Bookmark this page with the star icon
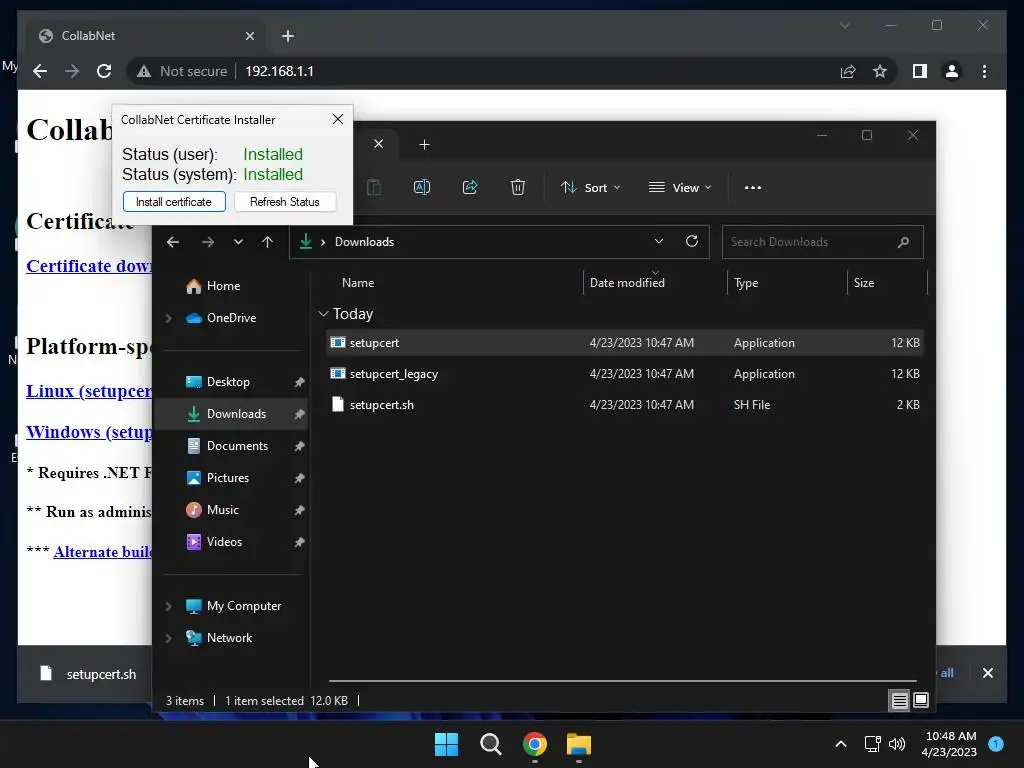 pyautogui.click(x=880, y=71)
